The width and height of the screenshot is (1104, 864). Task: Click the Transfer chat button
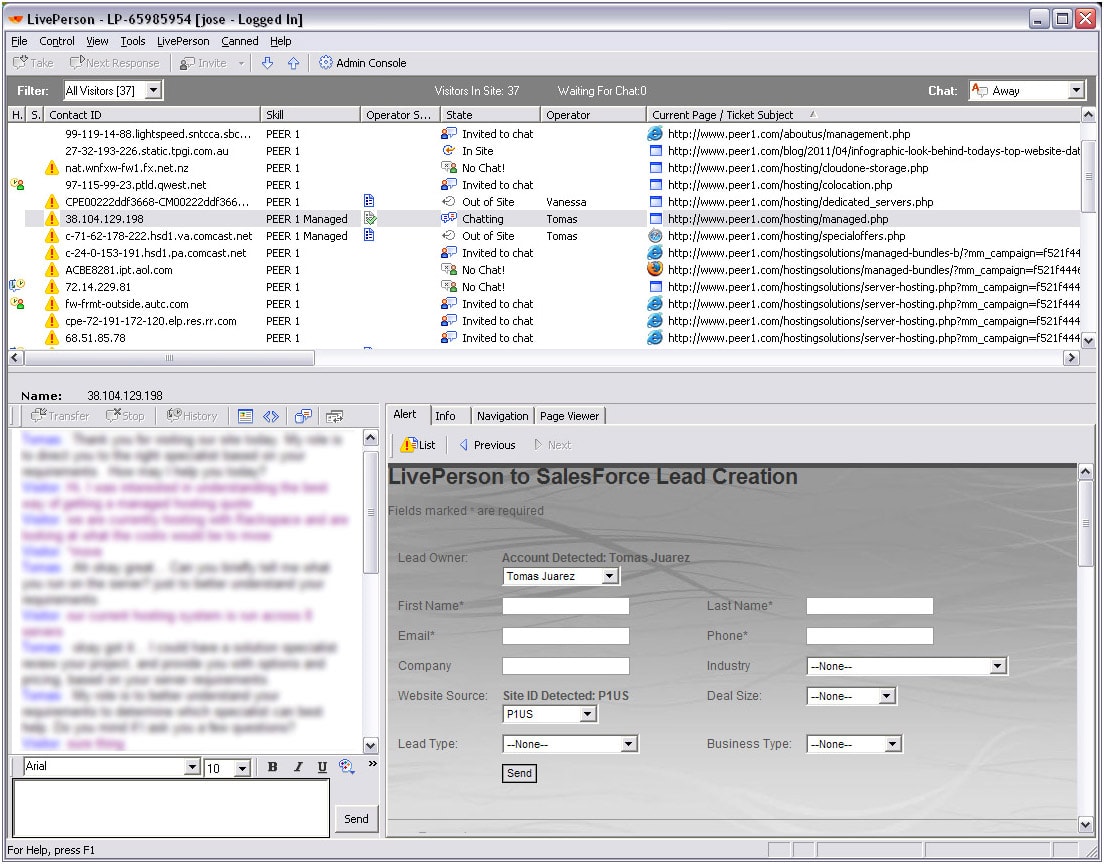coord(60,415)
